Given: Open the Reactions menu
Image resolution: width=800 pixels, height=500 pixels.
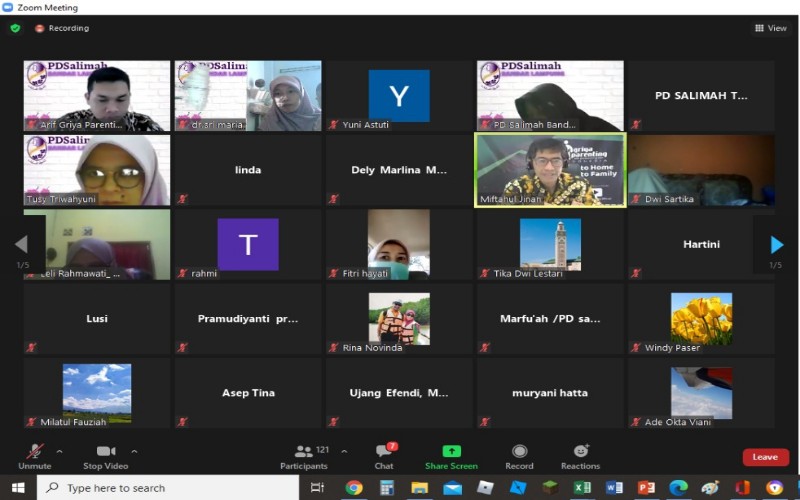Looking at the screenshot, I should 581,457.
